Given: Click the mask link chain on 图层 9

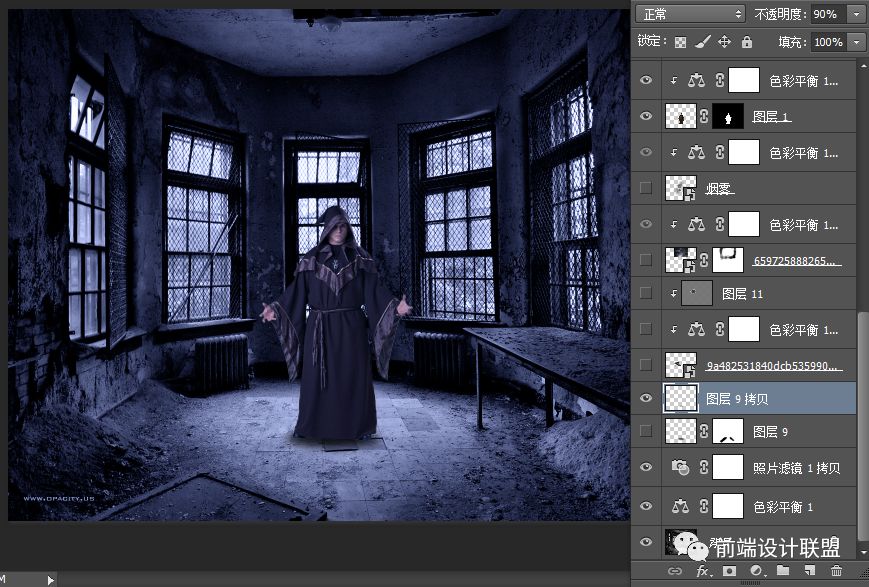Looking at the screenshot, I should click(704, 431).
